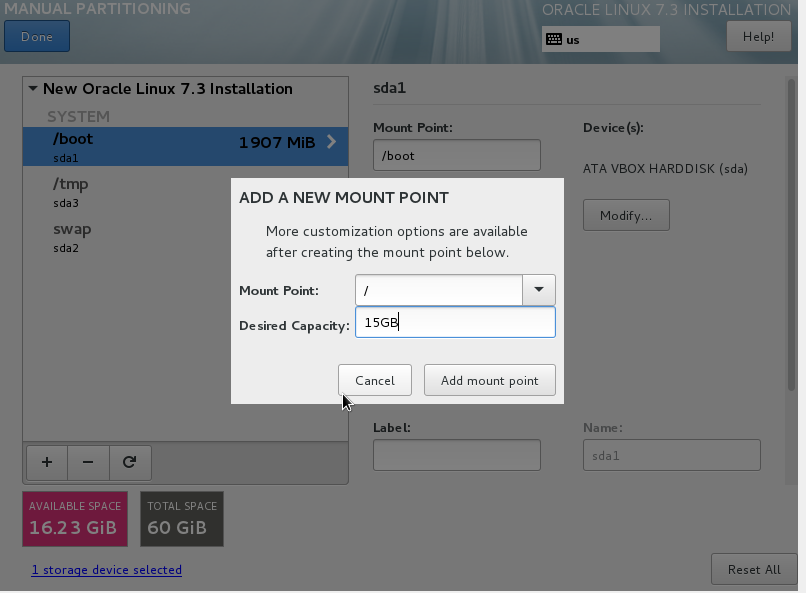Open the Help! button
The width and height of the screenshot is (806, 593).
tap(759, 36)
